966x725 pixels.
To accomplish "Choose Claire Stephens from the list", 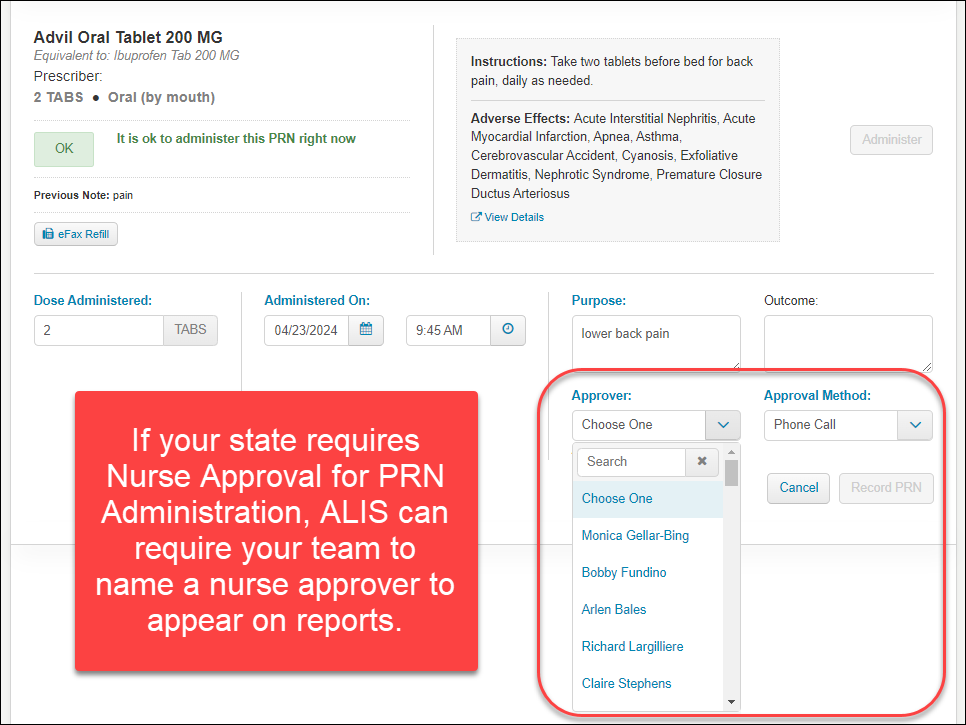I will [626, 684].
